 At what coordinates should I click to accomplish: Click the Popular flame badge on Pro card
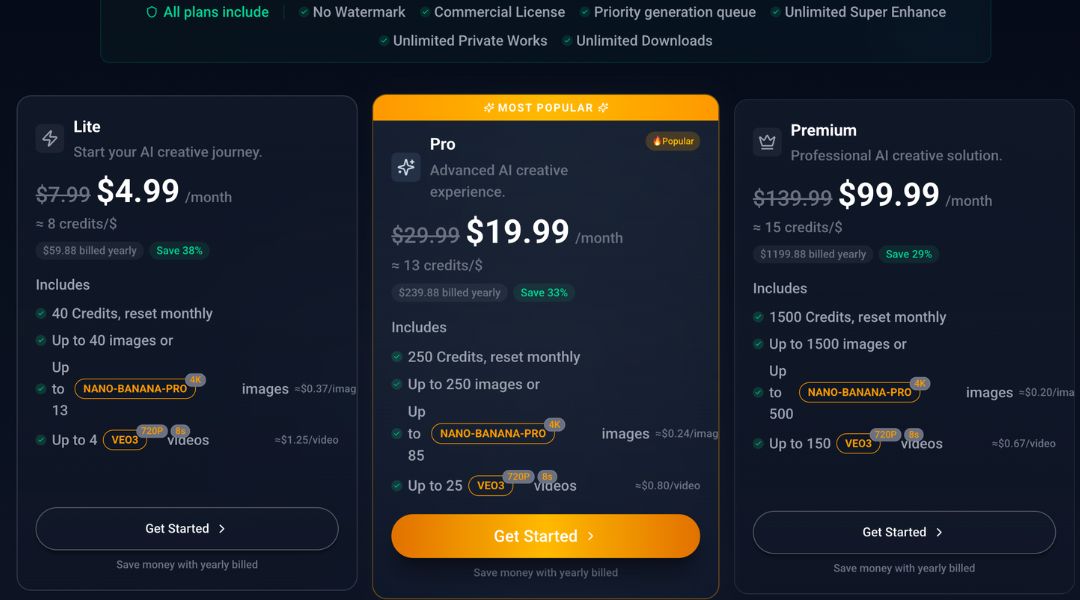tap(673, 141)
